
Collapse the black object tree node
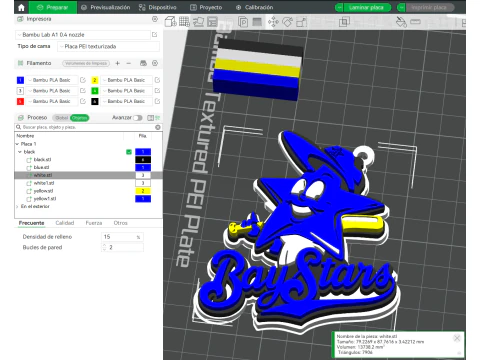(x=20, y=152)
